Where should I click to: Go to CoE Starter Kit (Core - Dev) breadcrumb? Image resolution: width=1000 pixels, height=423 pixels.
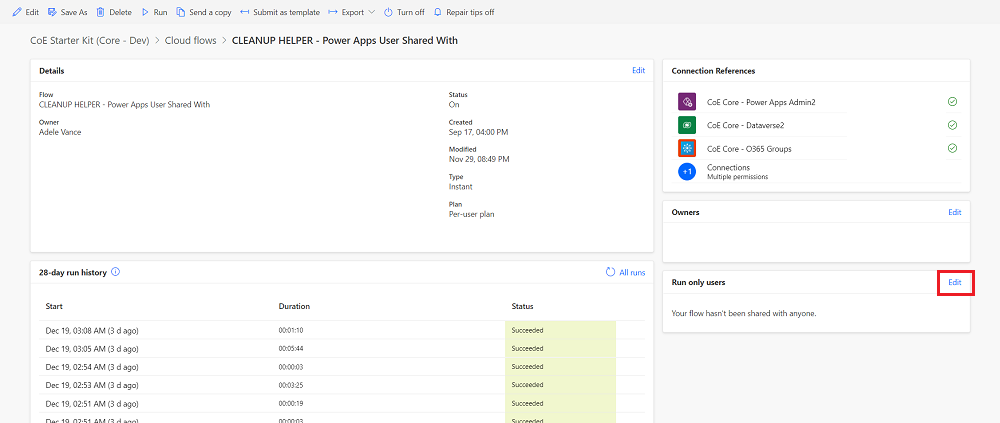(89, 41)
